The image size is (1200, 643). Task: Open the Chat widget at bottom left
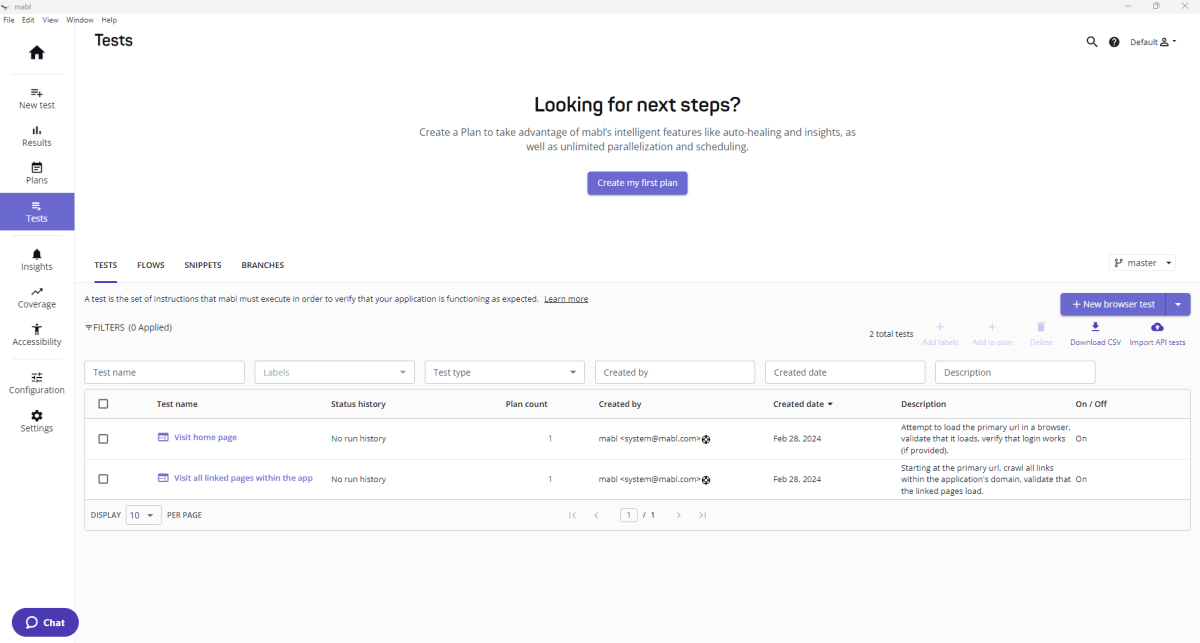tap(44, 622)
